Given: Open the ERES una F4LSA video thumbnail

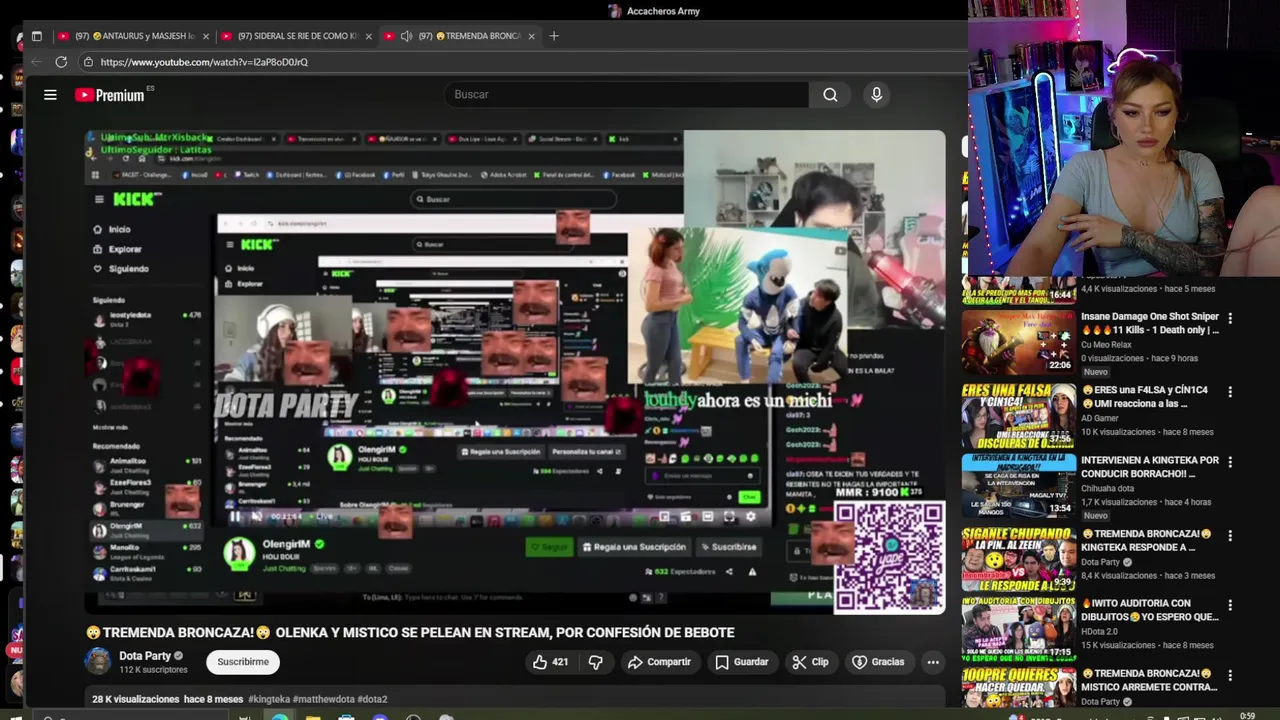Looking at the screenshot, I should coord(1018,415).
